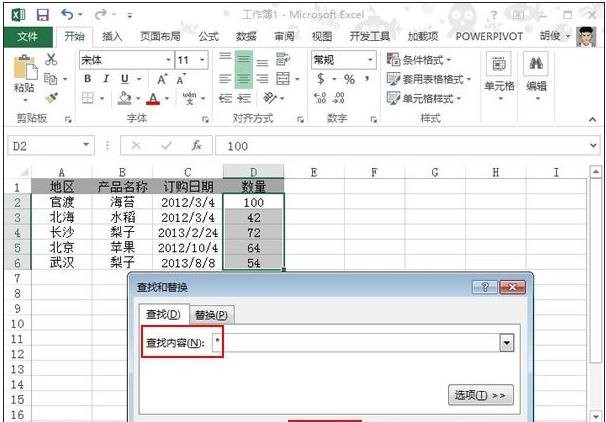Open the font name dropdown 宋体
Screen dimensions: 606x422
click(x=165, y=60)
